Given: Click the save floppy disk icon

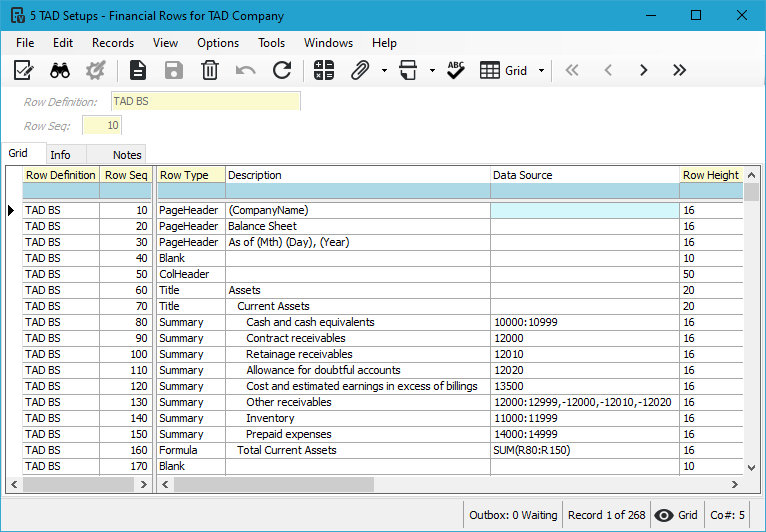Looking at the screenshot, I should click(173, 70).
